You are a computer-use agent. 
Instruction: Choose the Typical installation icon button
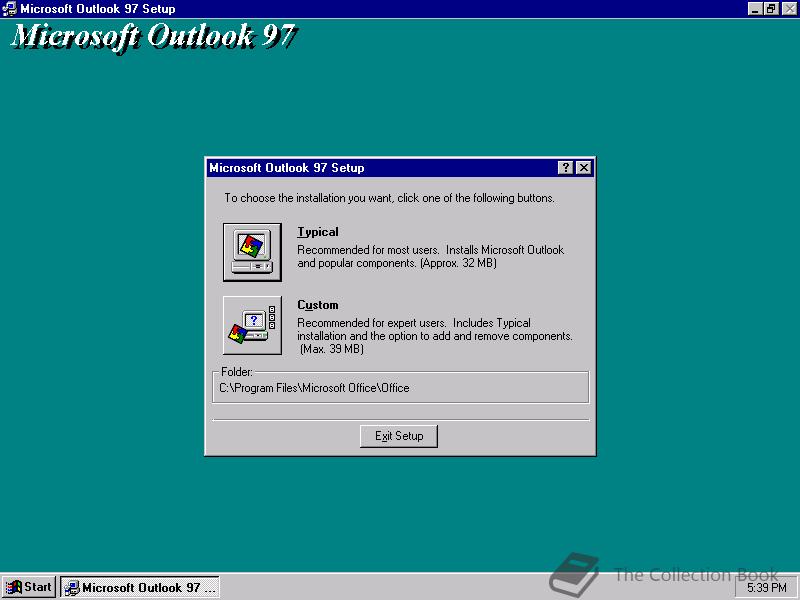click(252, 252)
